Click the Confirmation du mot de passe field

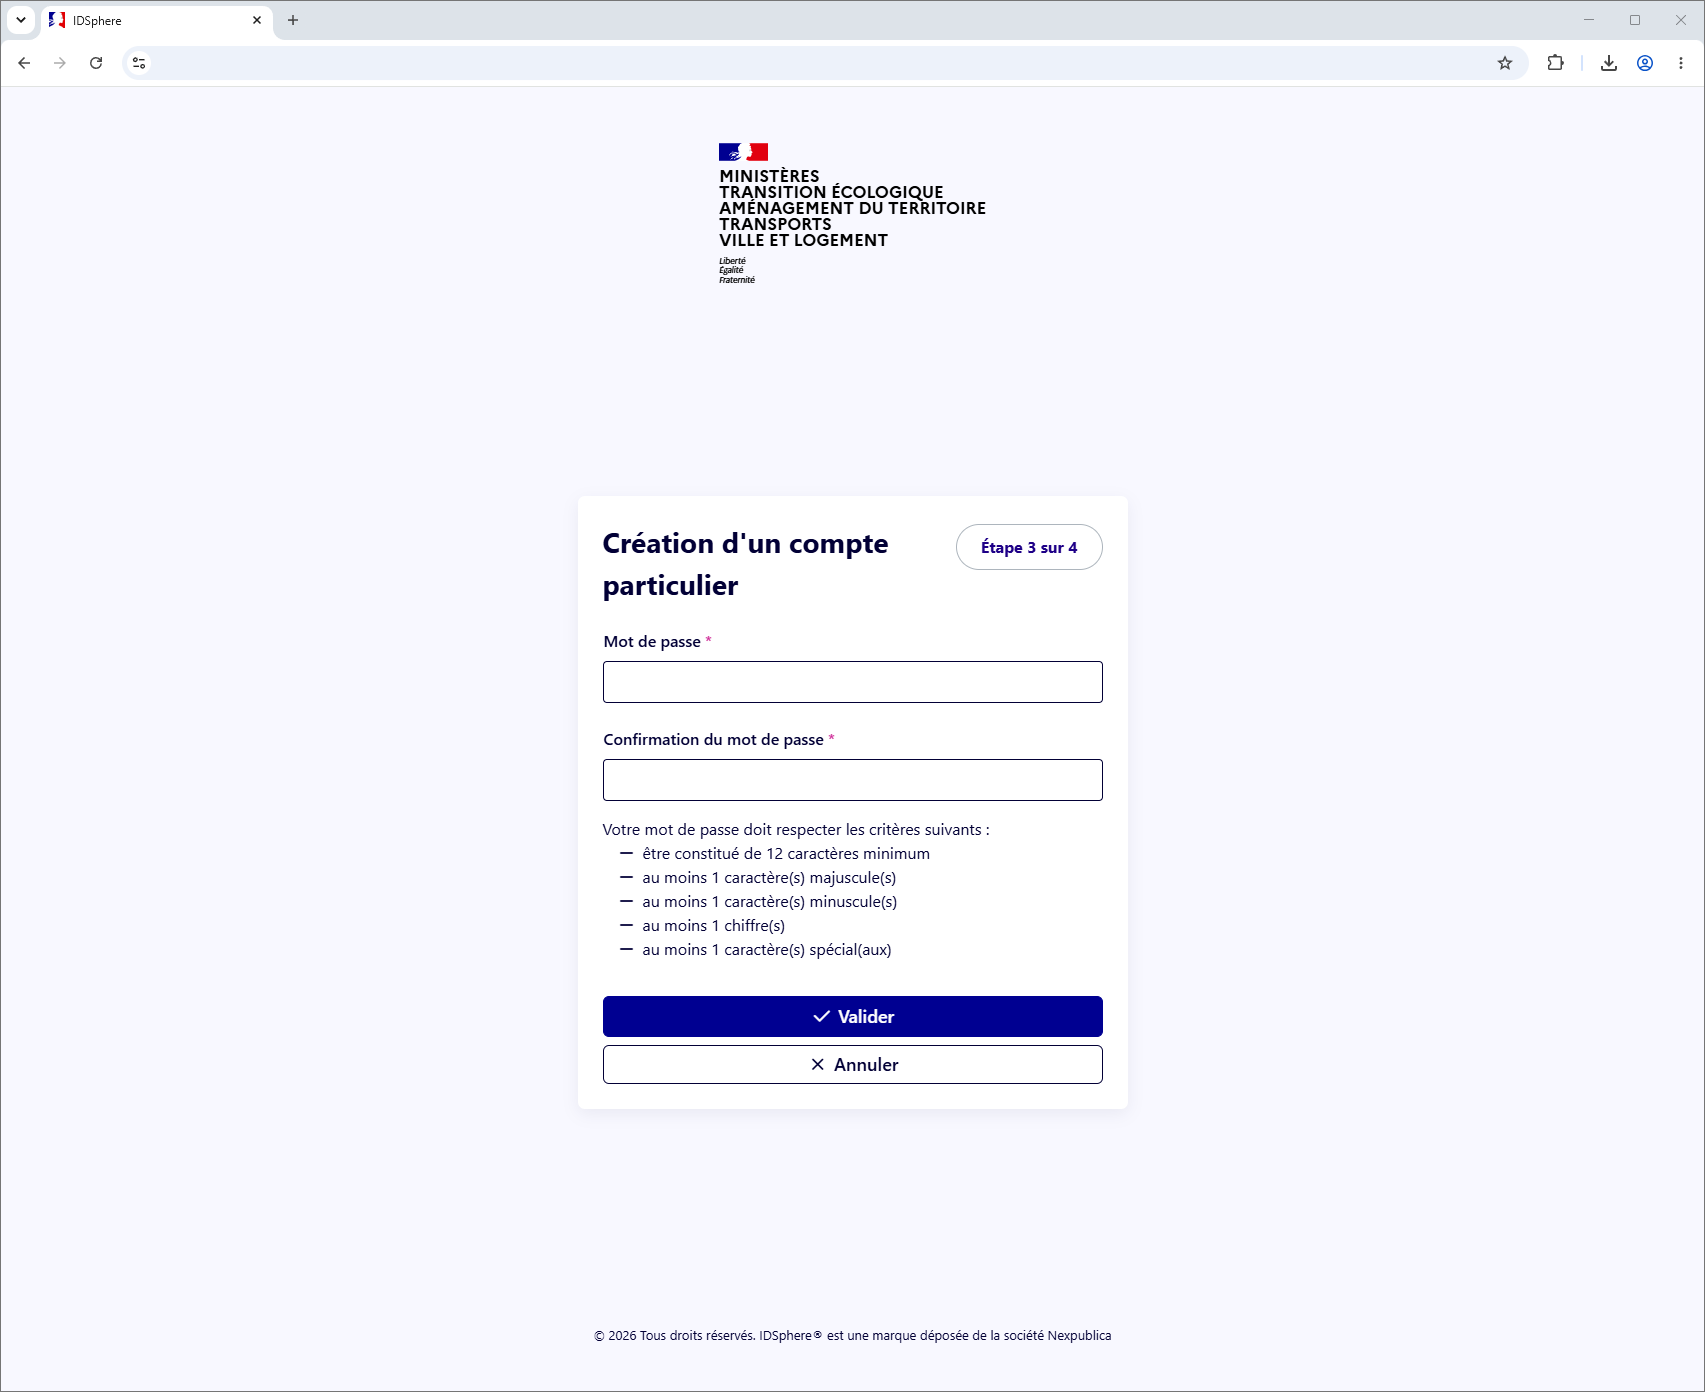[853, 780]
